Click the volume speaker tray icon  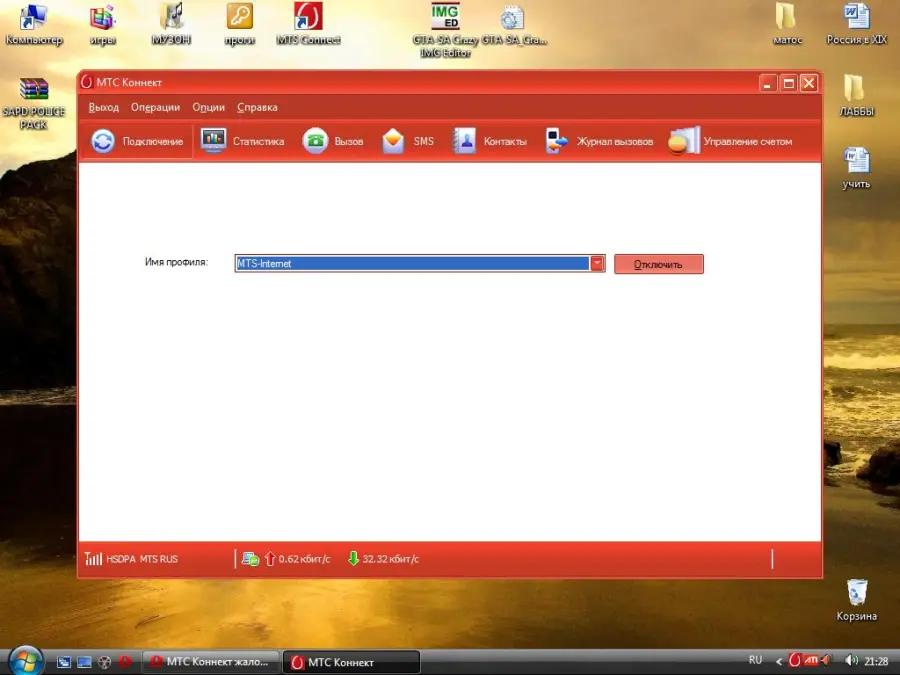click(x=851, y=661)
